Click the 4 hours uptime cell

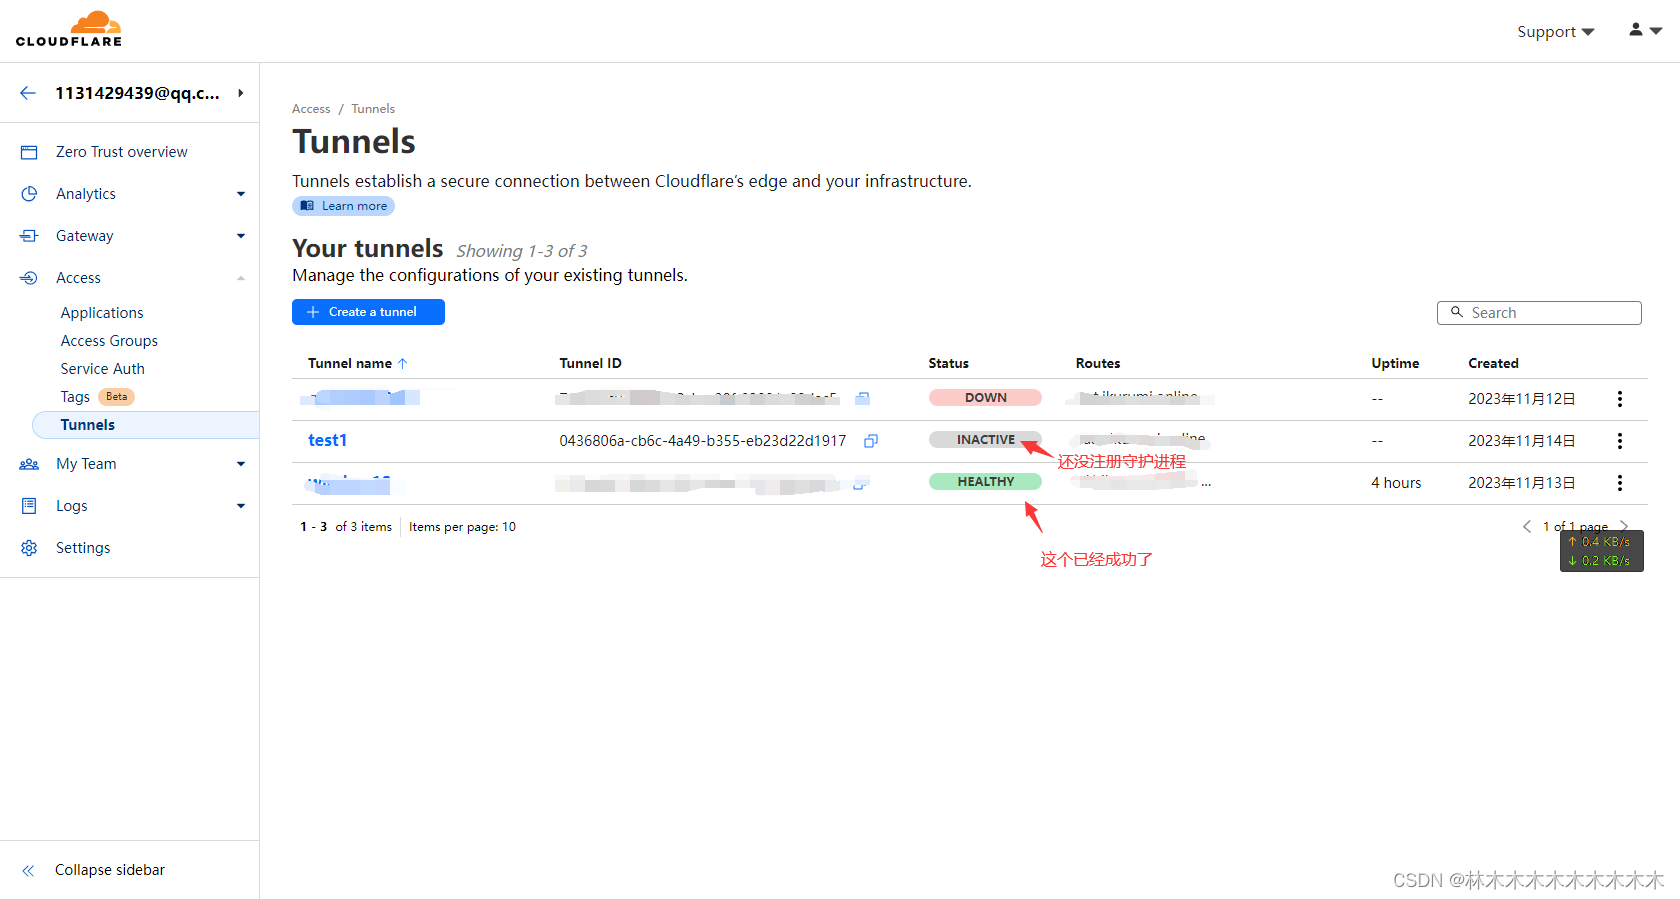coord(1396,483)
